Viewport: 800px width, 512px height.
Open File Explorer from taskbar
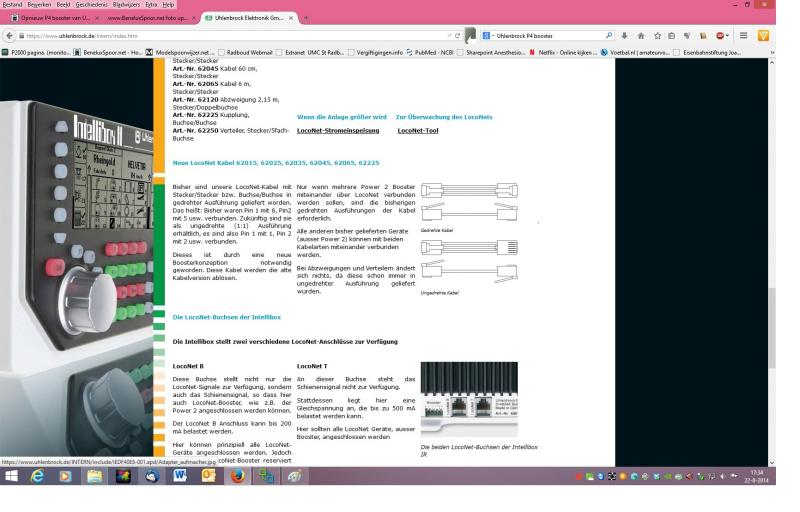point(94,476)
